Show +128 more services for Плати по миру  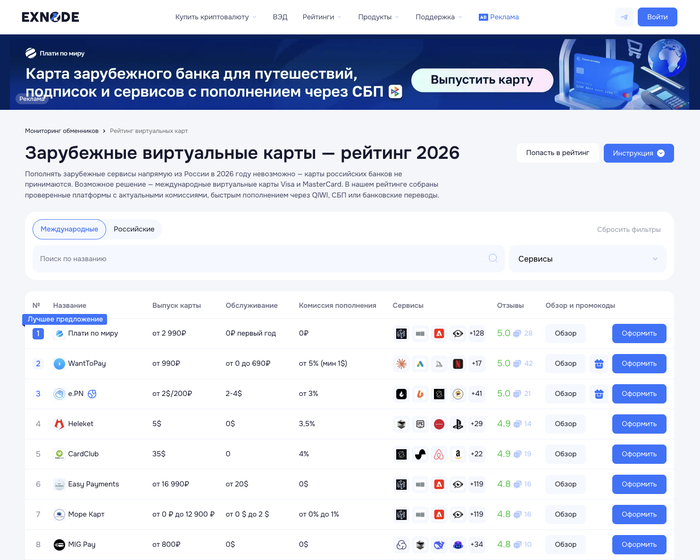[477, 334]
